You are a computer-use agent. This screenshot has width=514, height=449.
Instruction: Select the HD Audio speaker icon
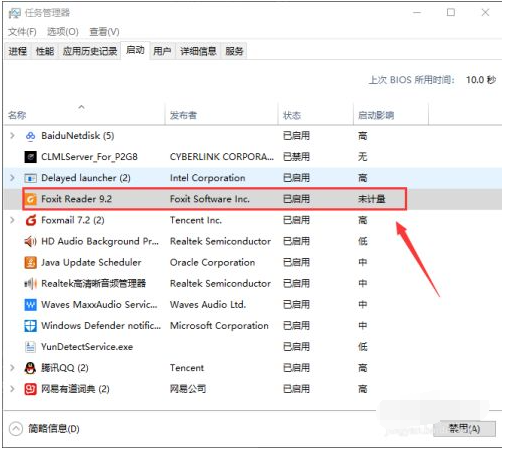(30, 241)
